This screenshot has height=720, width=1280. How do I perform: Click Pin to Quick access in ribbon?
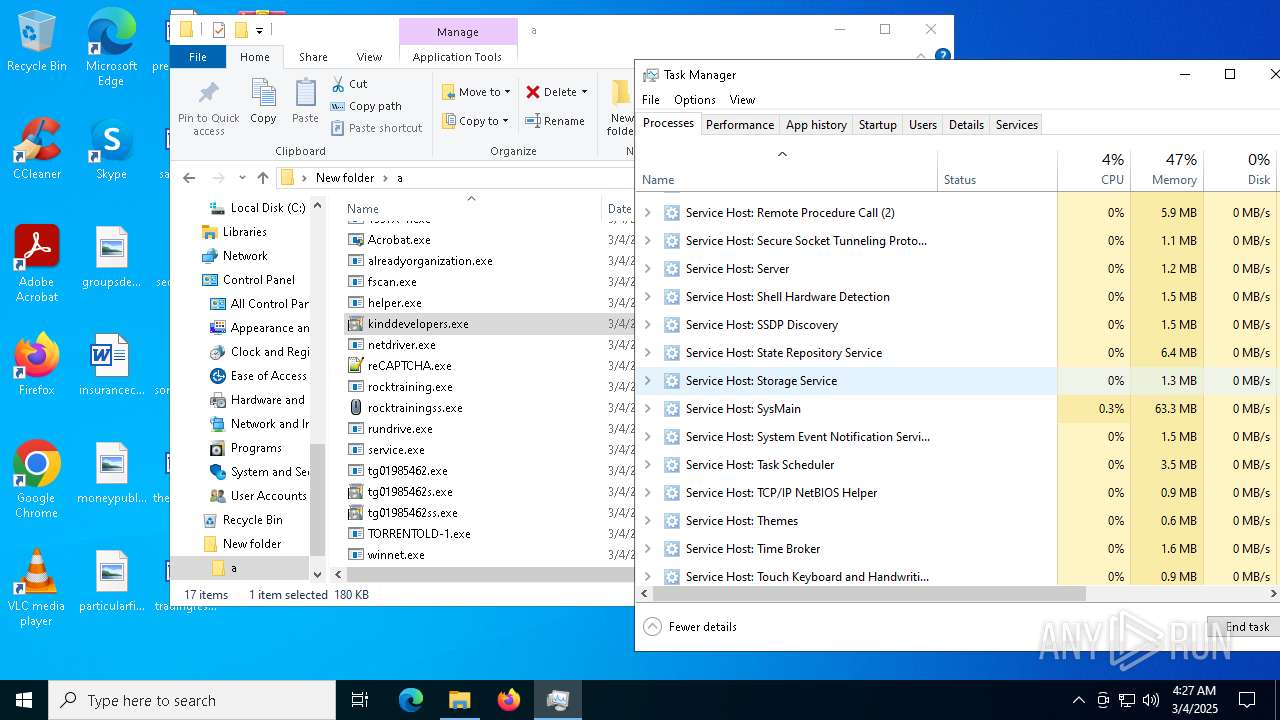(x=209, y=108)
